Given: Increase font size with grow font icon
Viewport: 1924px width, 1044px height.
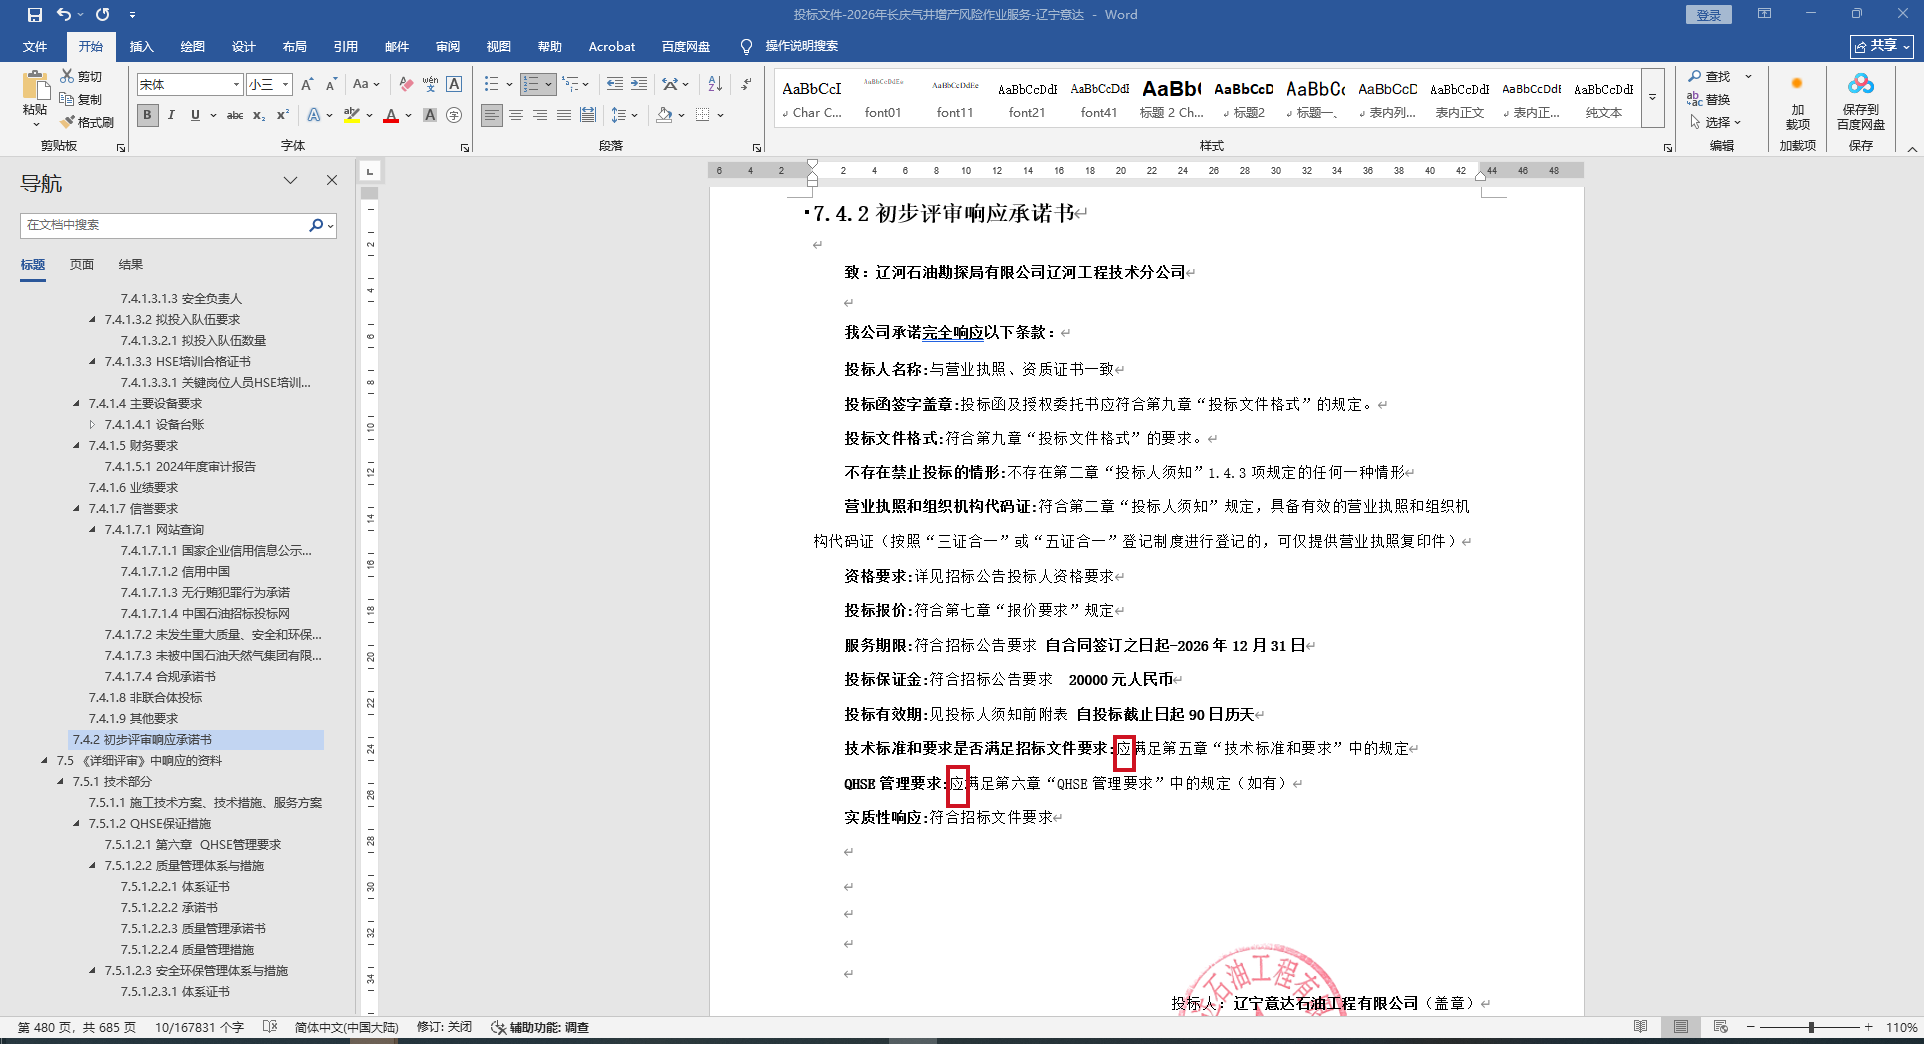Looking at the screenshot, I should pos(307,85).
